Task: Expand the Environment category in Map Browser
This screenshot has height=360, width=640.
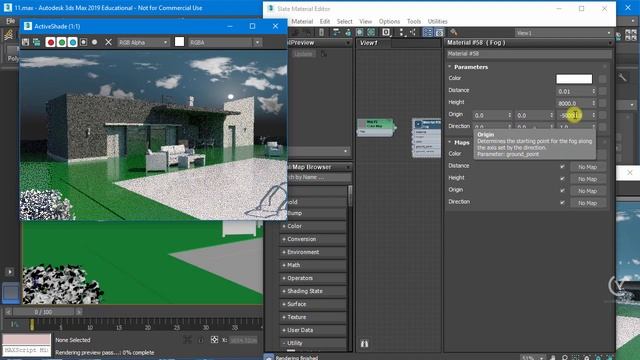Action: pos(313,252)
